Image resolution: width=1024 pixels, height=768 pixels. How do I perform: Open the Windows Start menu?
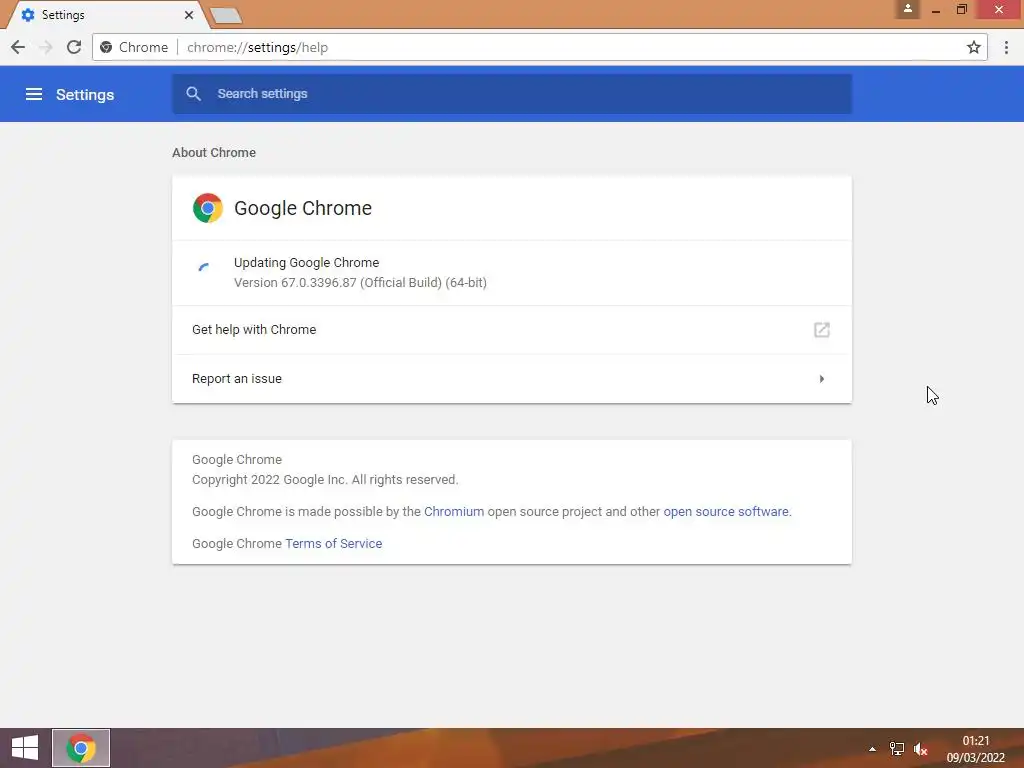(25, 748)
